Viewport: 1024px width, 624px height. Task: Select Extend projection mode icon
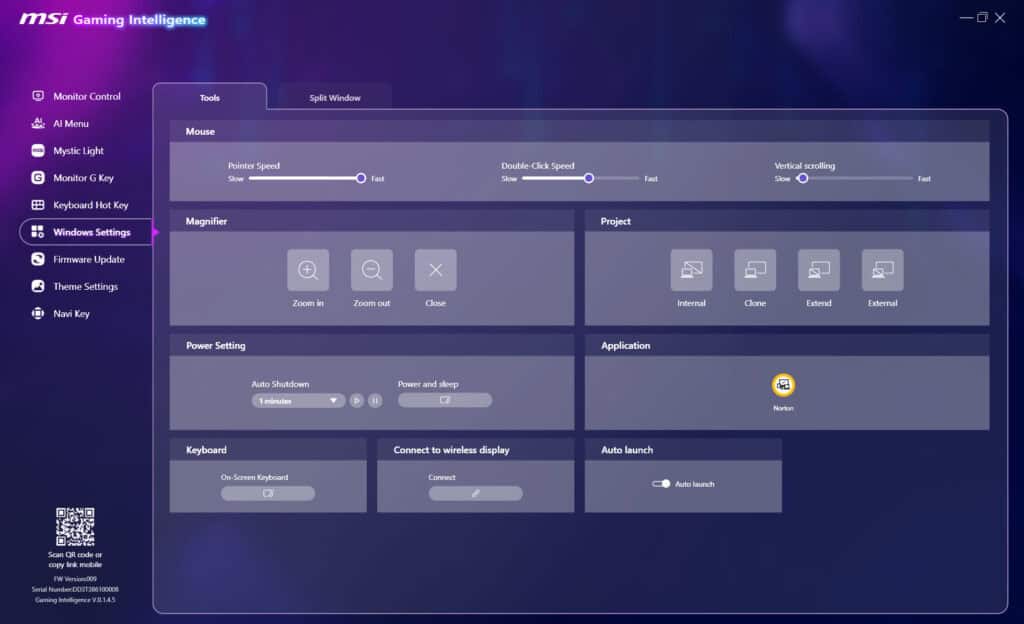(818, 270)
